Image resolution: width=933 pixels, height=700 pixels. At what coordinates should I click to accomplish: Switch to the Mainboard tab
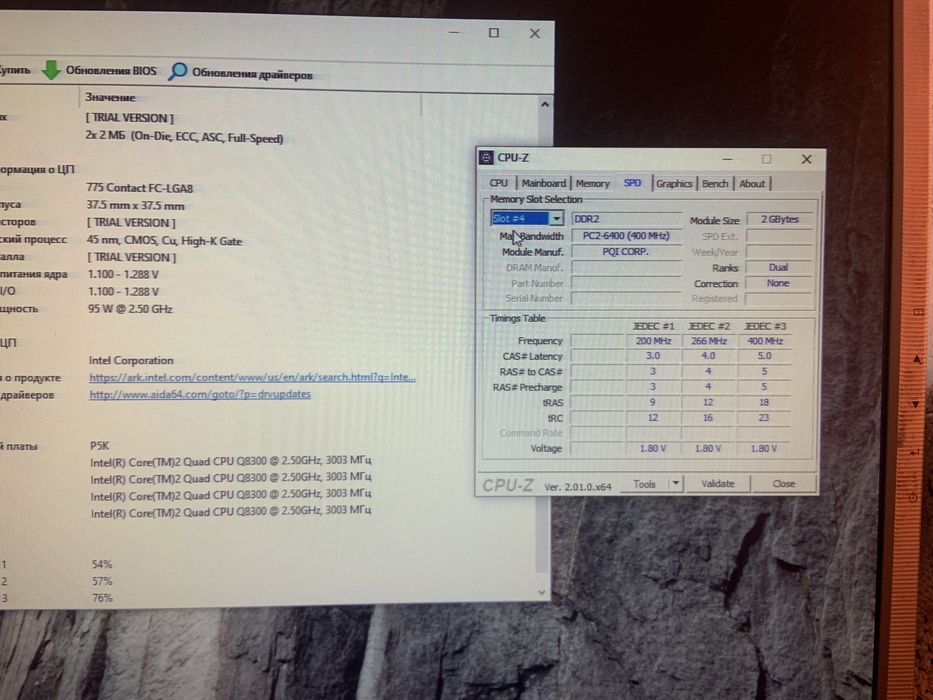(x=544, y=183)
